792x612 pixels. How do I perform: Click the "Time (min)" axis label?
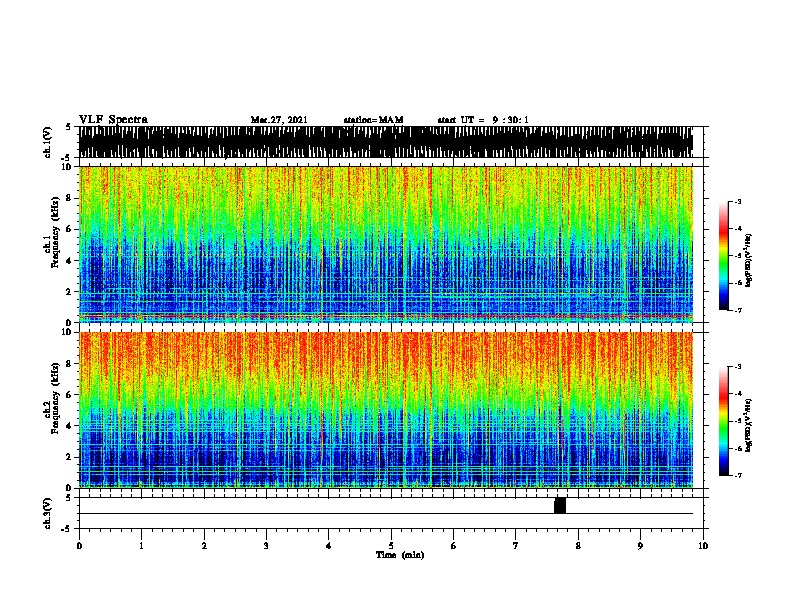(x=400, y=555)
